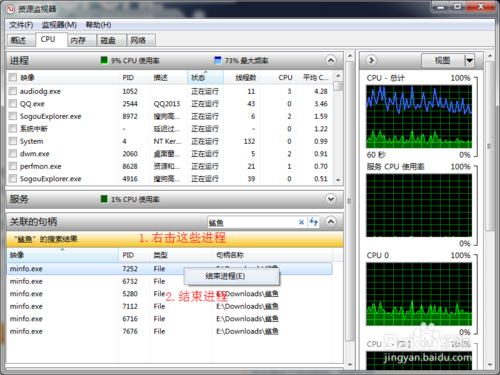Sort by 平均 C... column header

coord(315,78)
